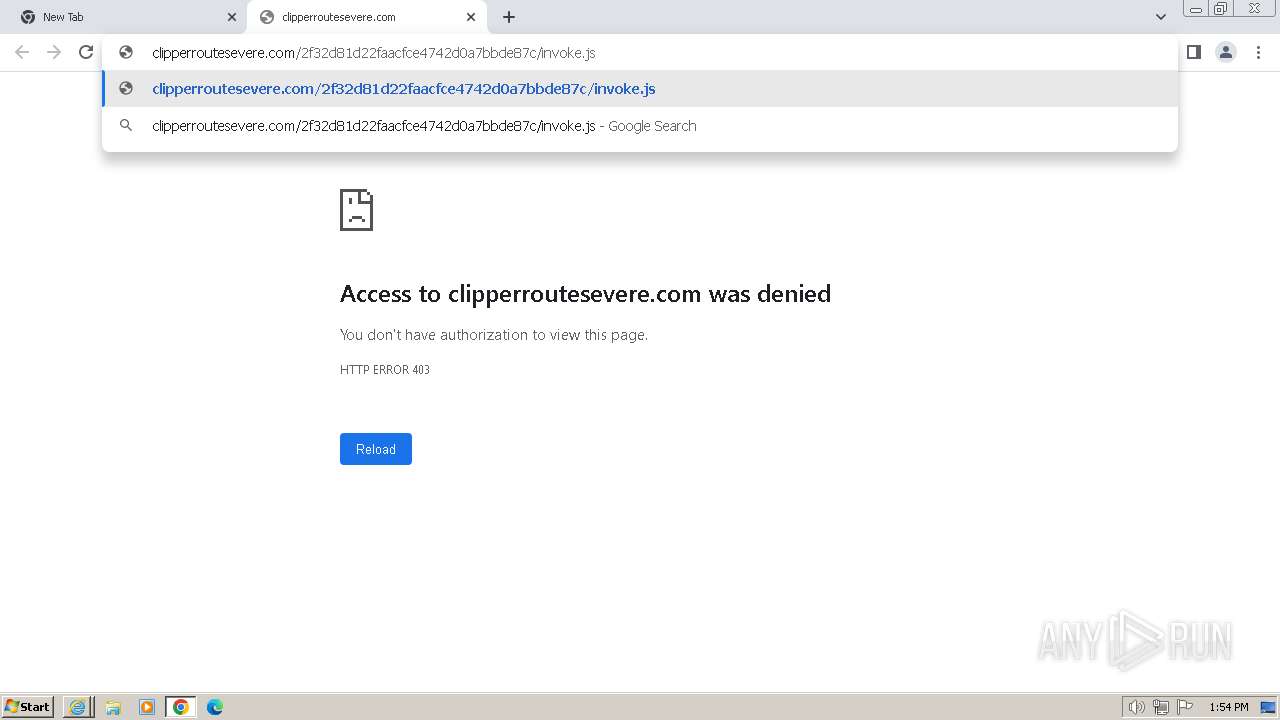Image resolution: width=1280 pixels, height=720 pixels.
Task: Click the show desktop tray icon
Action: coord(1268,707)
